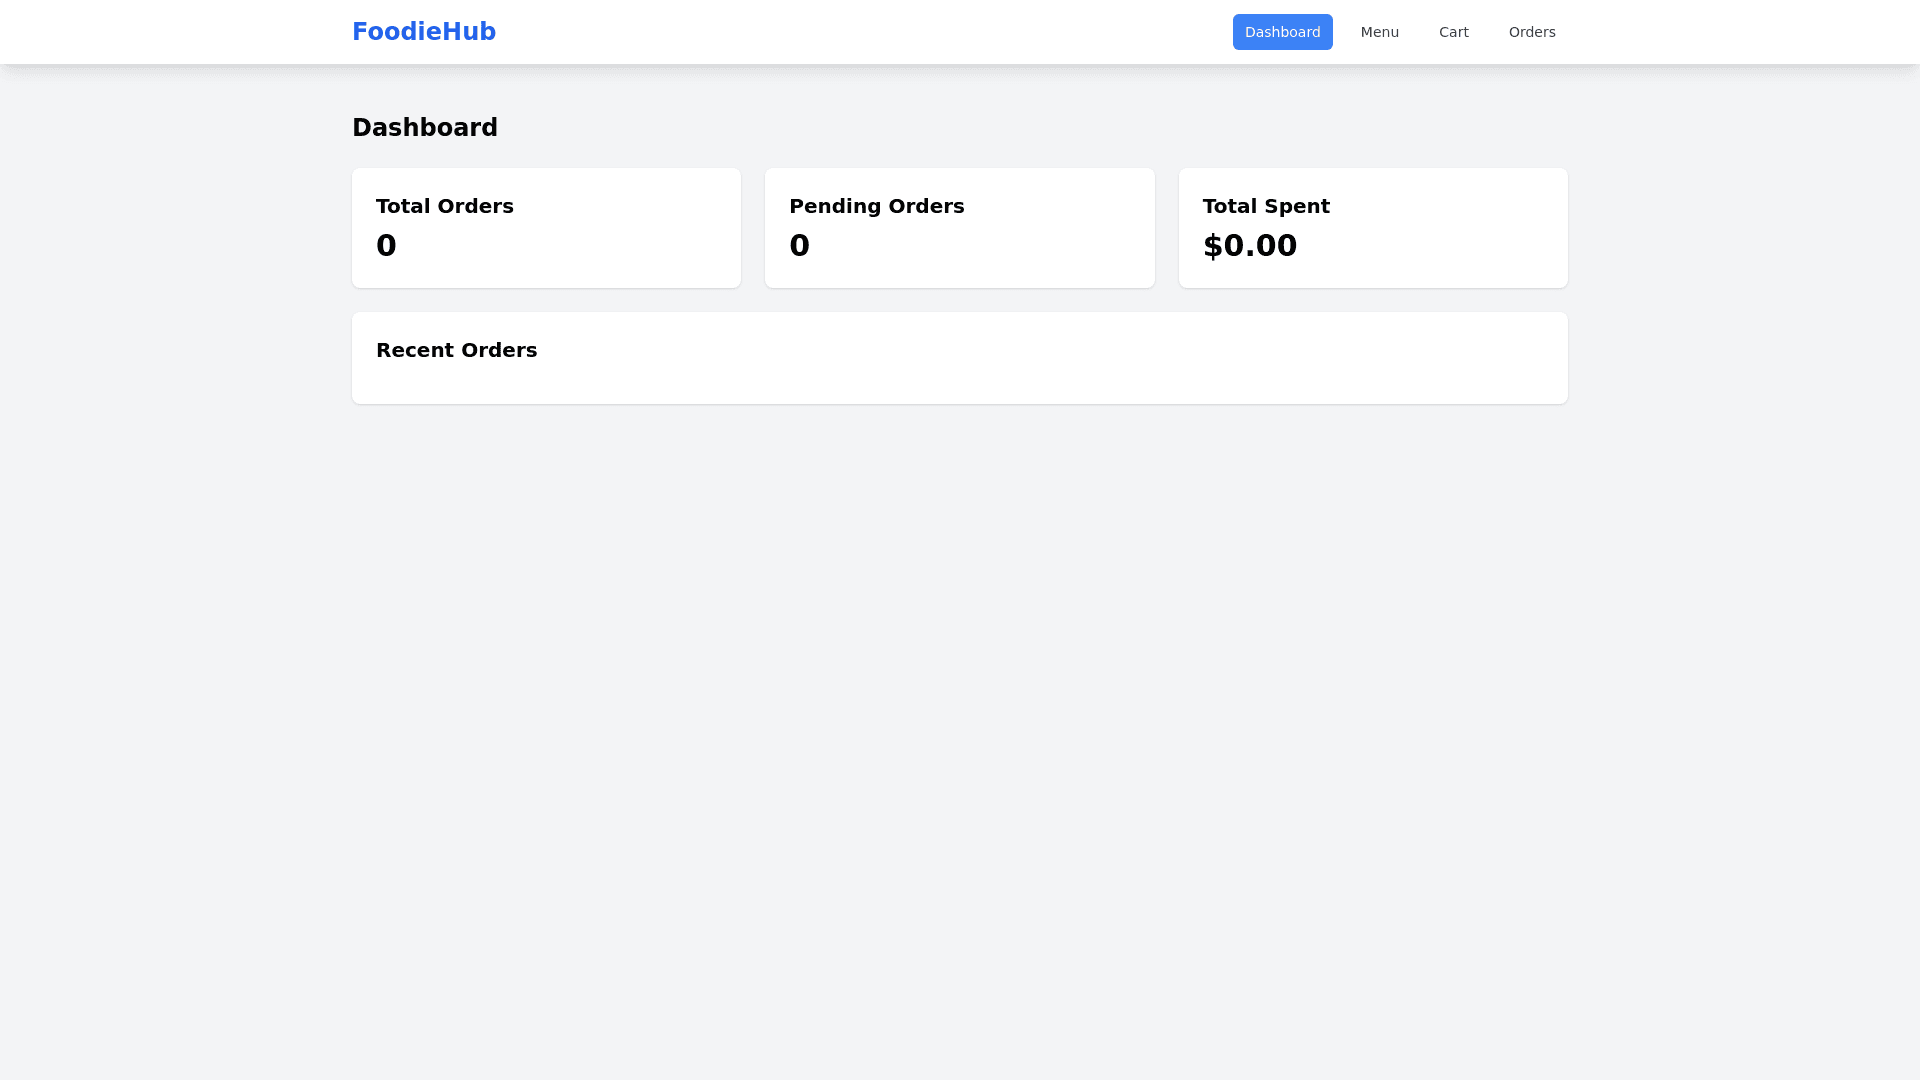Open the Menu page from navbar
The image size is (1920, 1080).
[x=1379, y=32]
